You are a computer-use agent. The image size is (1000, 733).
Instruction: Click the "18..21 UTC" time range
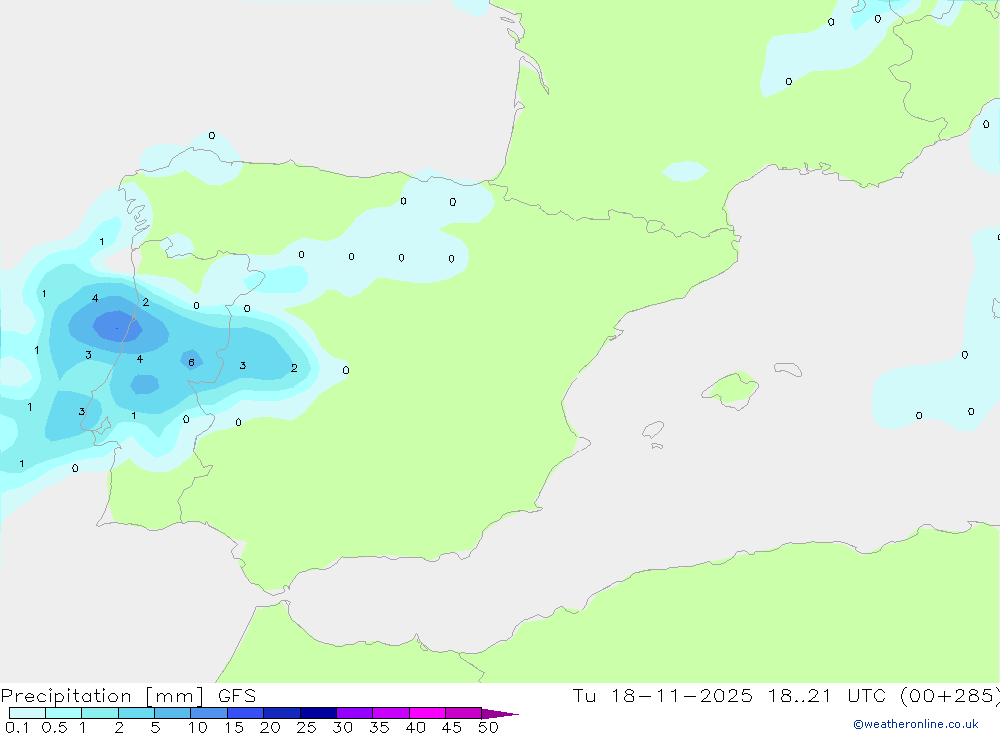(x=827, y=695)
